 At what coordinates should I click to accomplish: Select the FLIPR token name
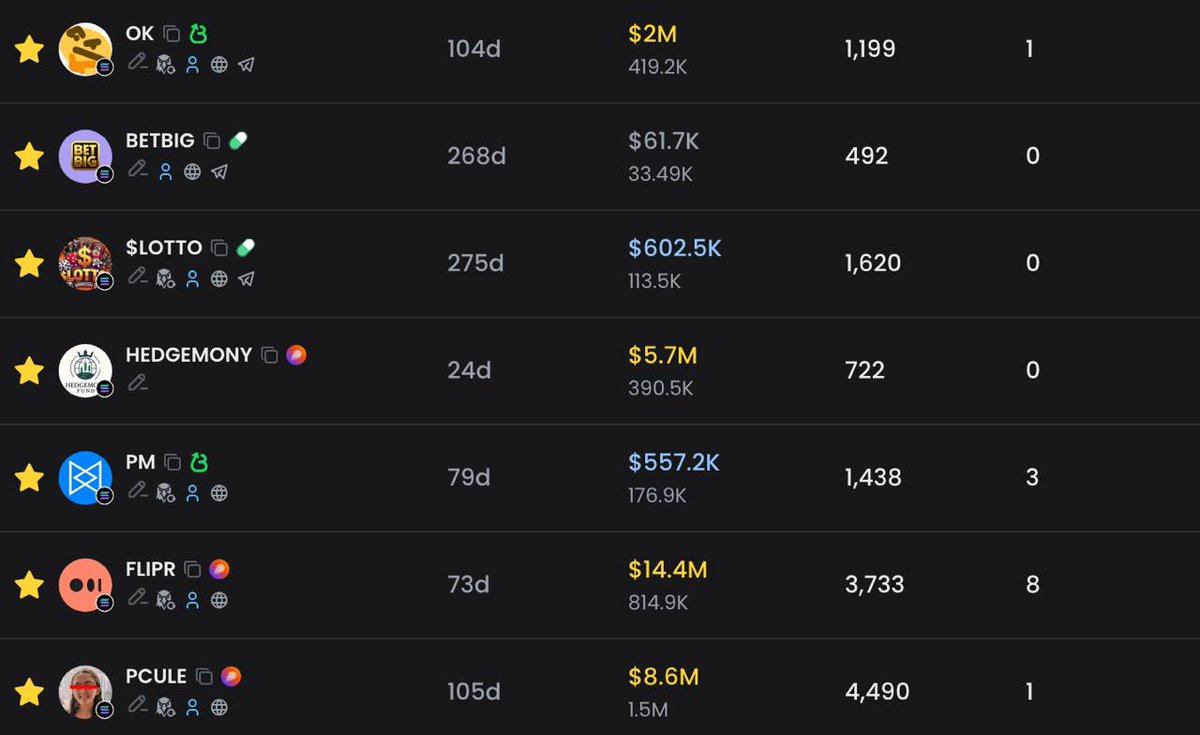pyautogui.click(x=151, y=569)
